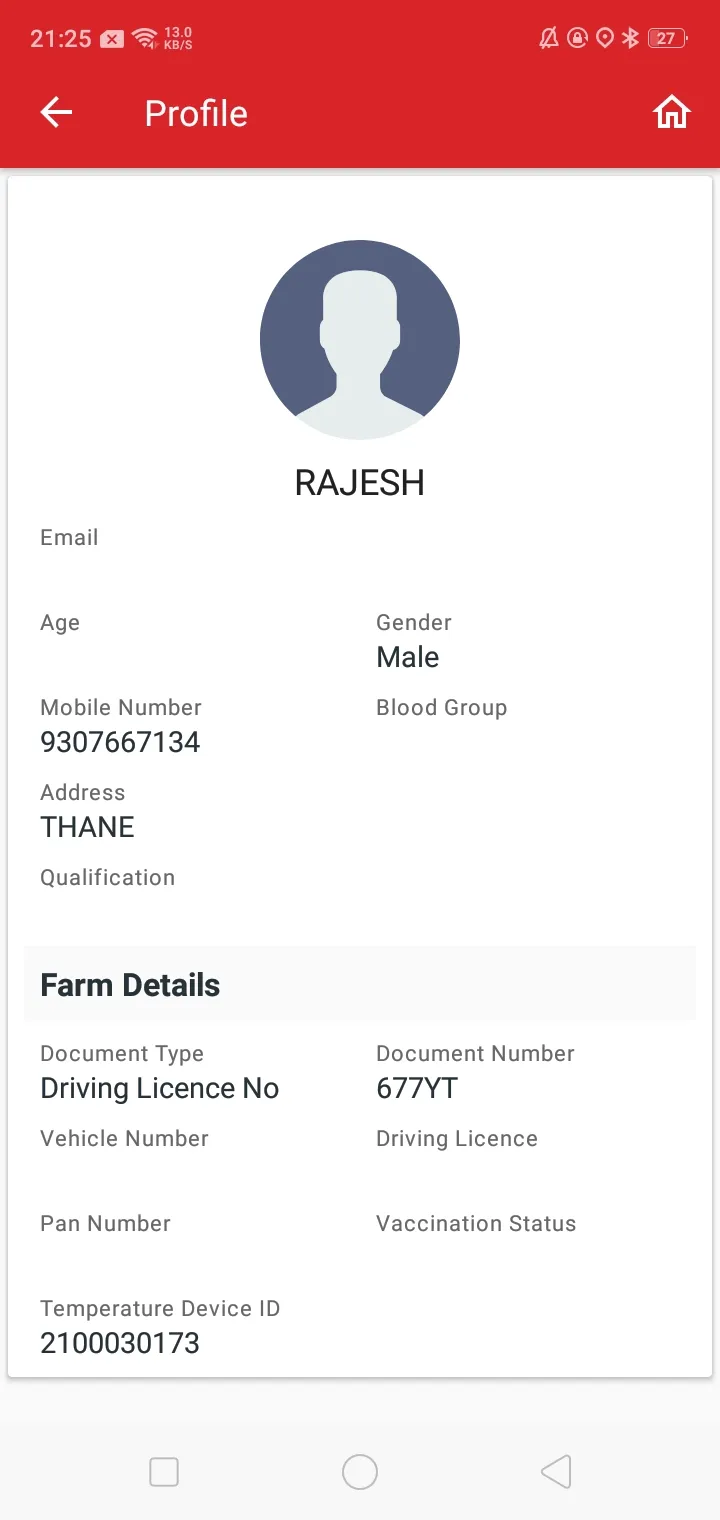Tap the back arrow in header

pos(57,113)
